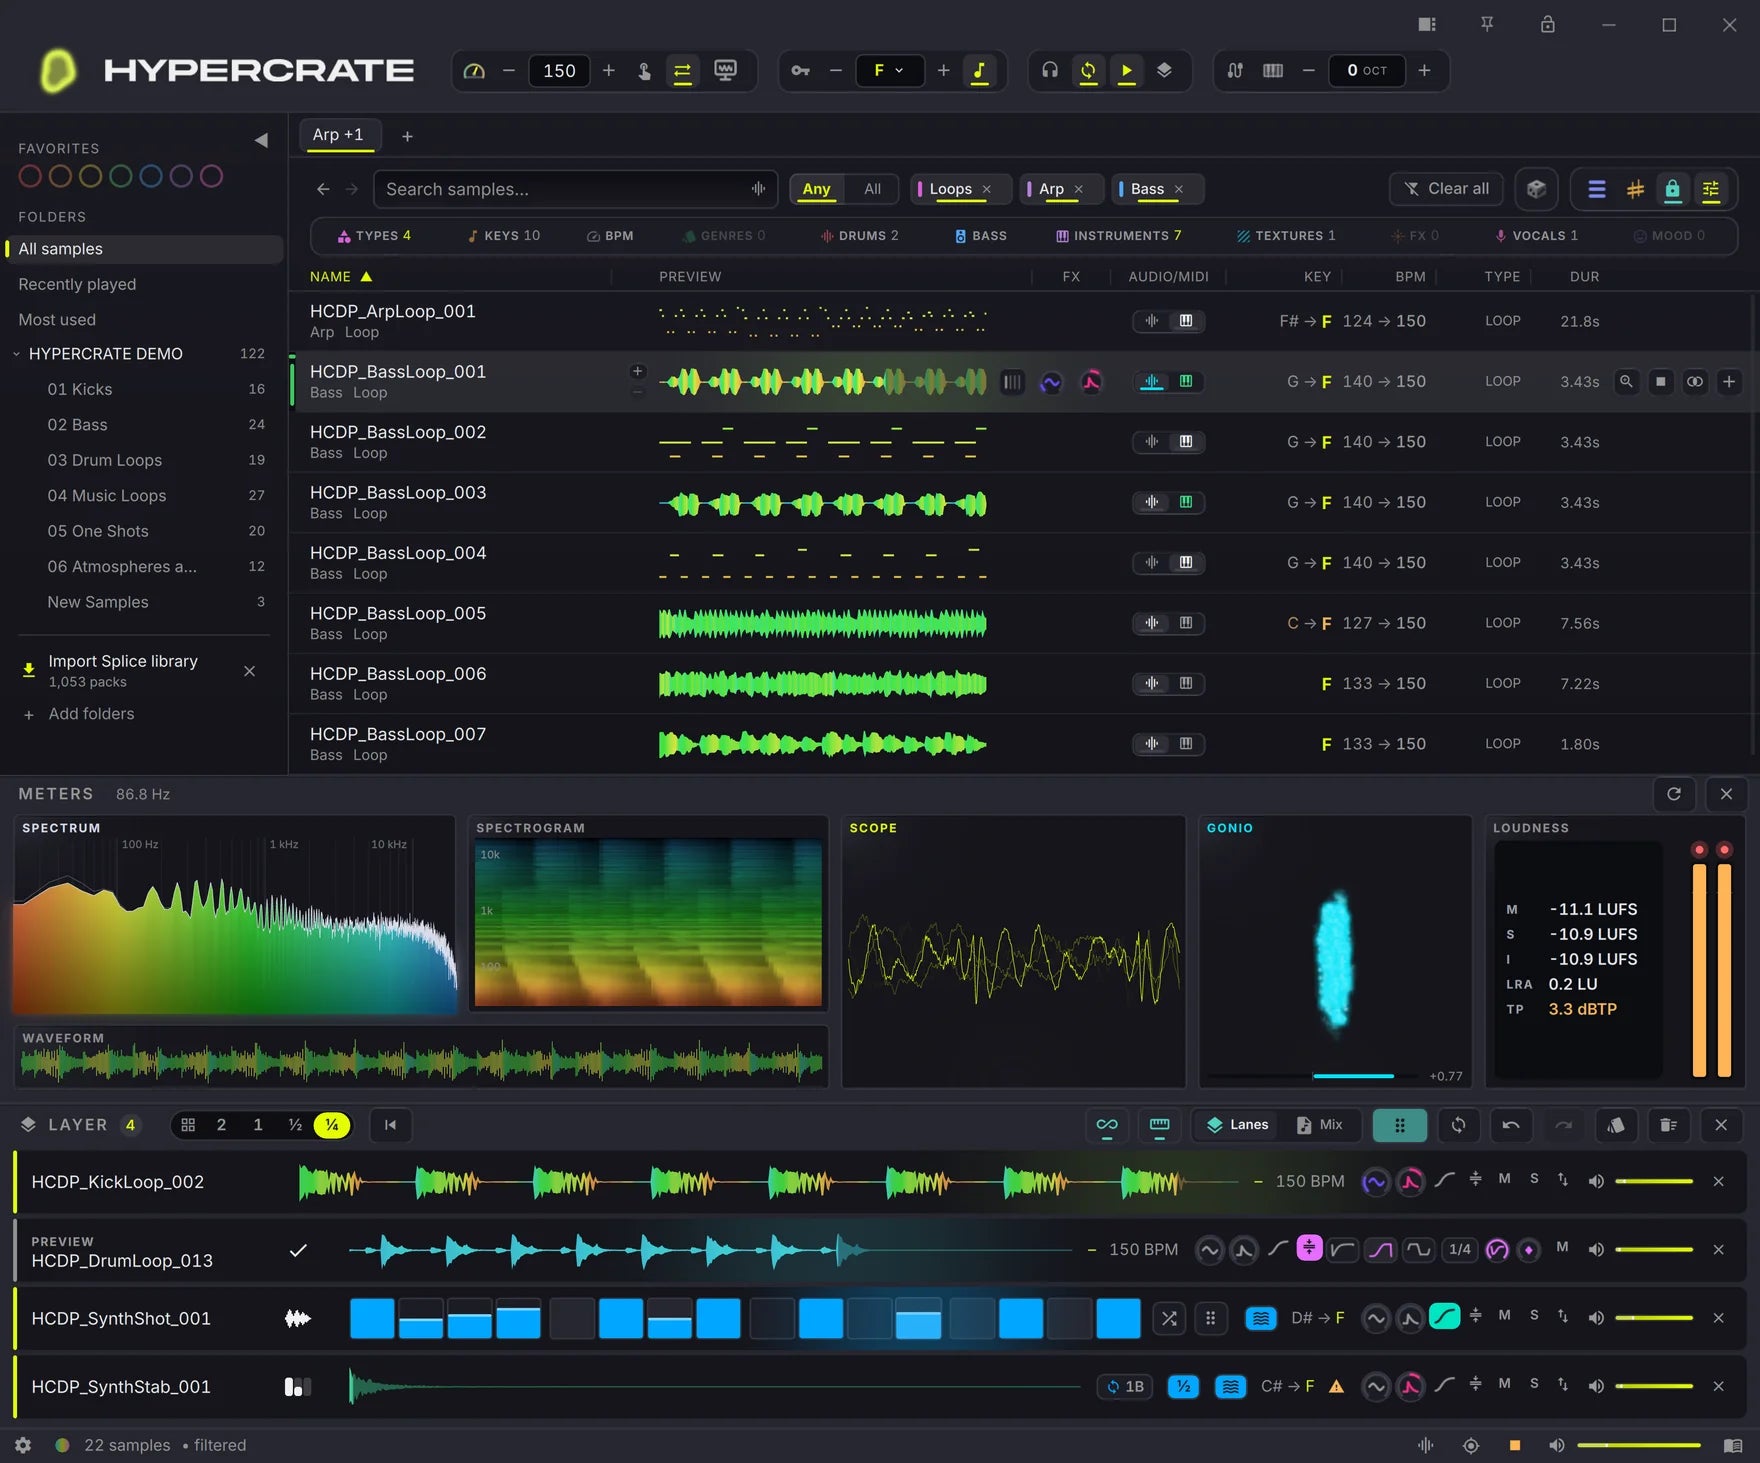1760x1463 pixels.
Task: Open Recently played in sidebar
Action: tap(77, 284)
